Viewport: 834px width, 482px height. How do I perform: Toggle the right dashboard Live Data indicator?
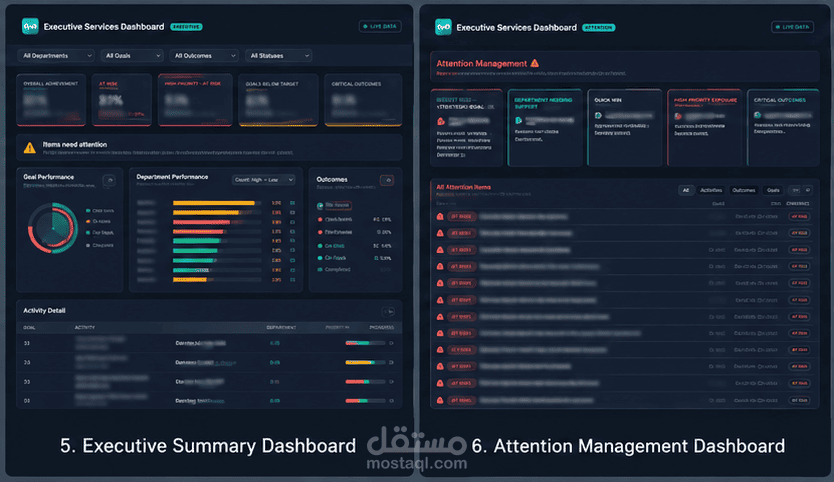pos(793,27)
